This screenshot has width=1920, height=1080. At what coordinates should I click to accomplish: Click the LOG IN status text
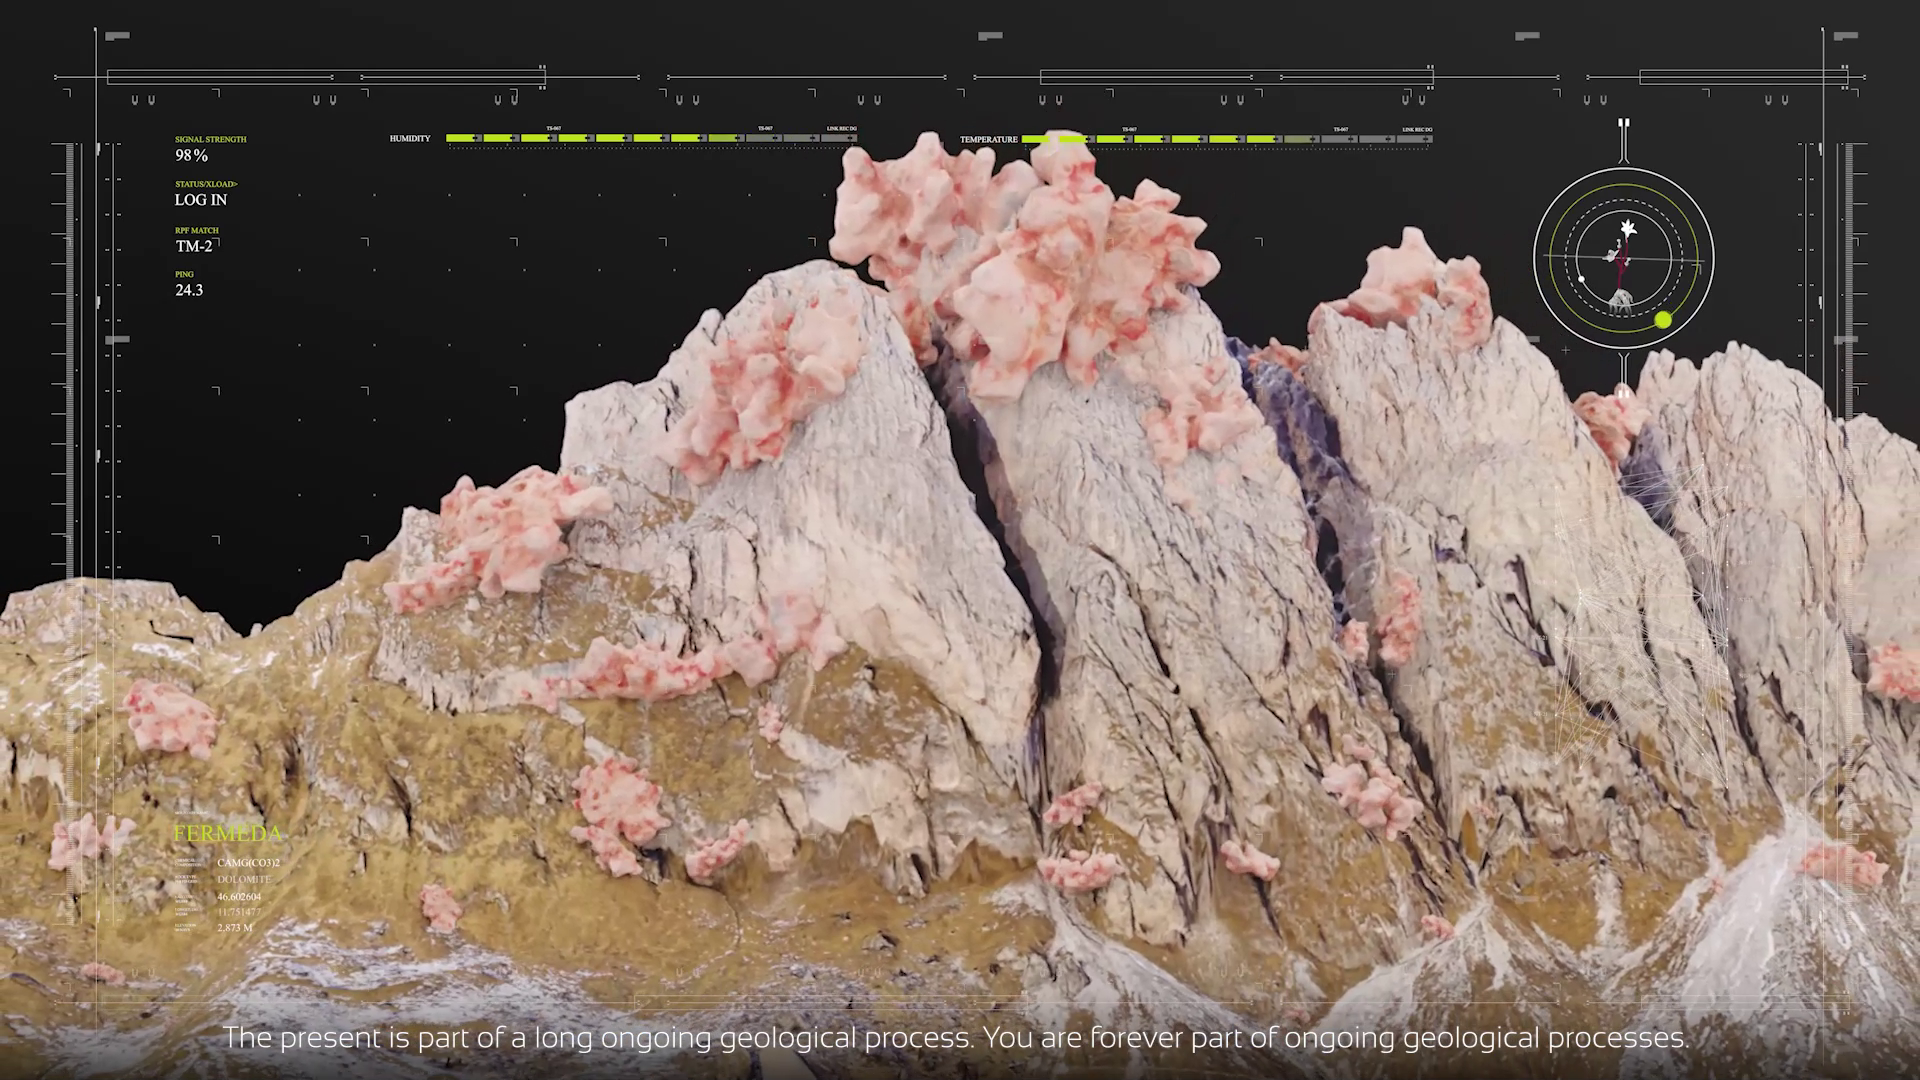pos(201,200)
